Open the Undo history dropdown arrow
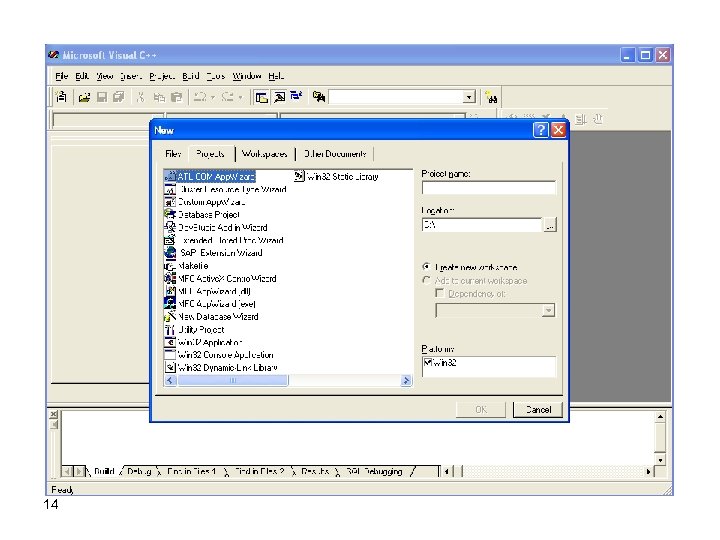The image size is (720, 540). point(213,97)
